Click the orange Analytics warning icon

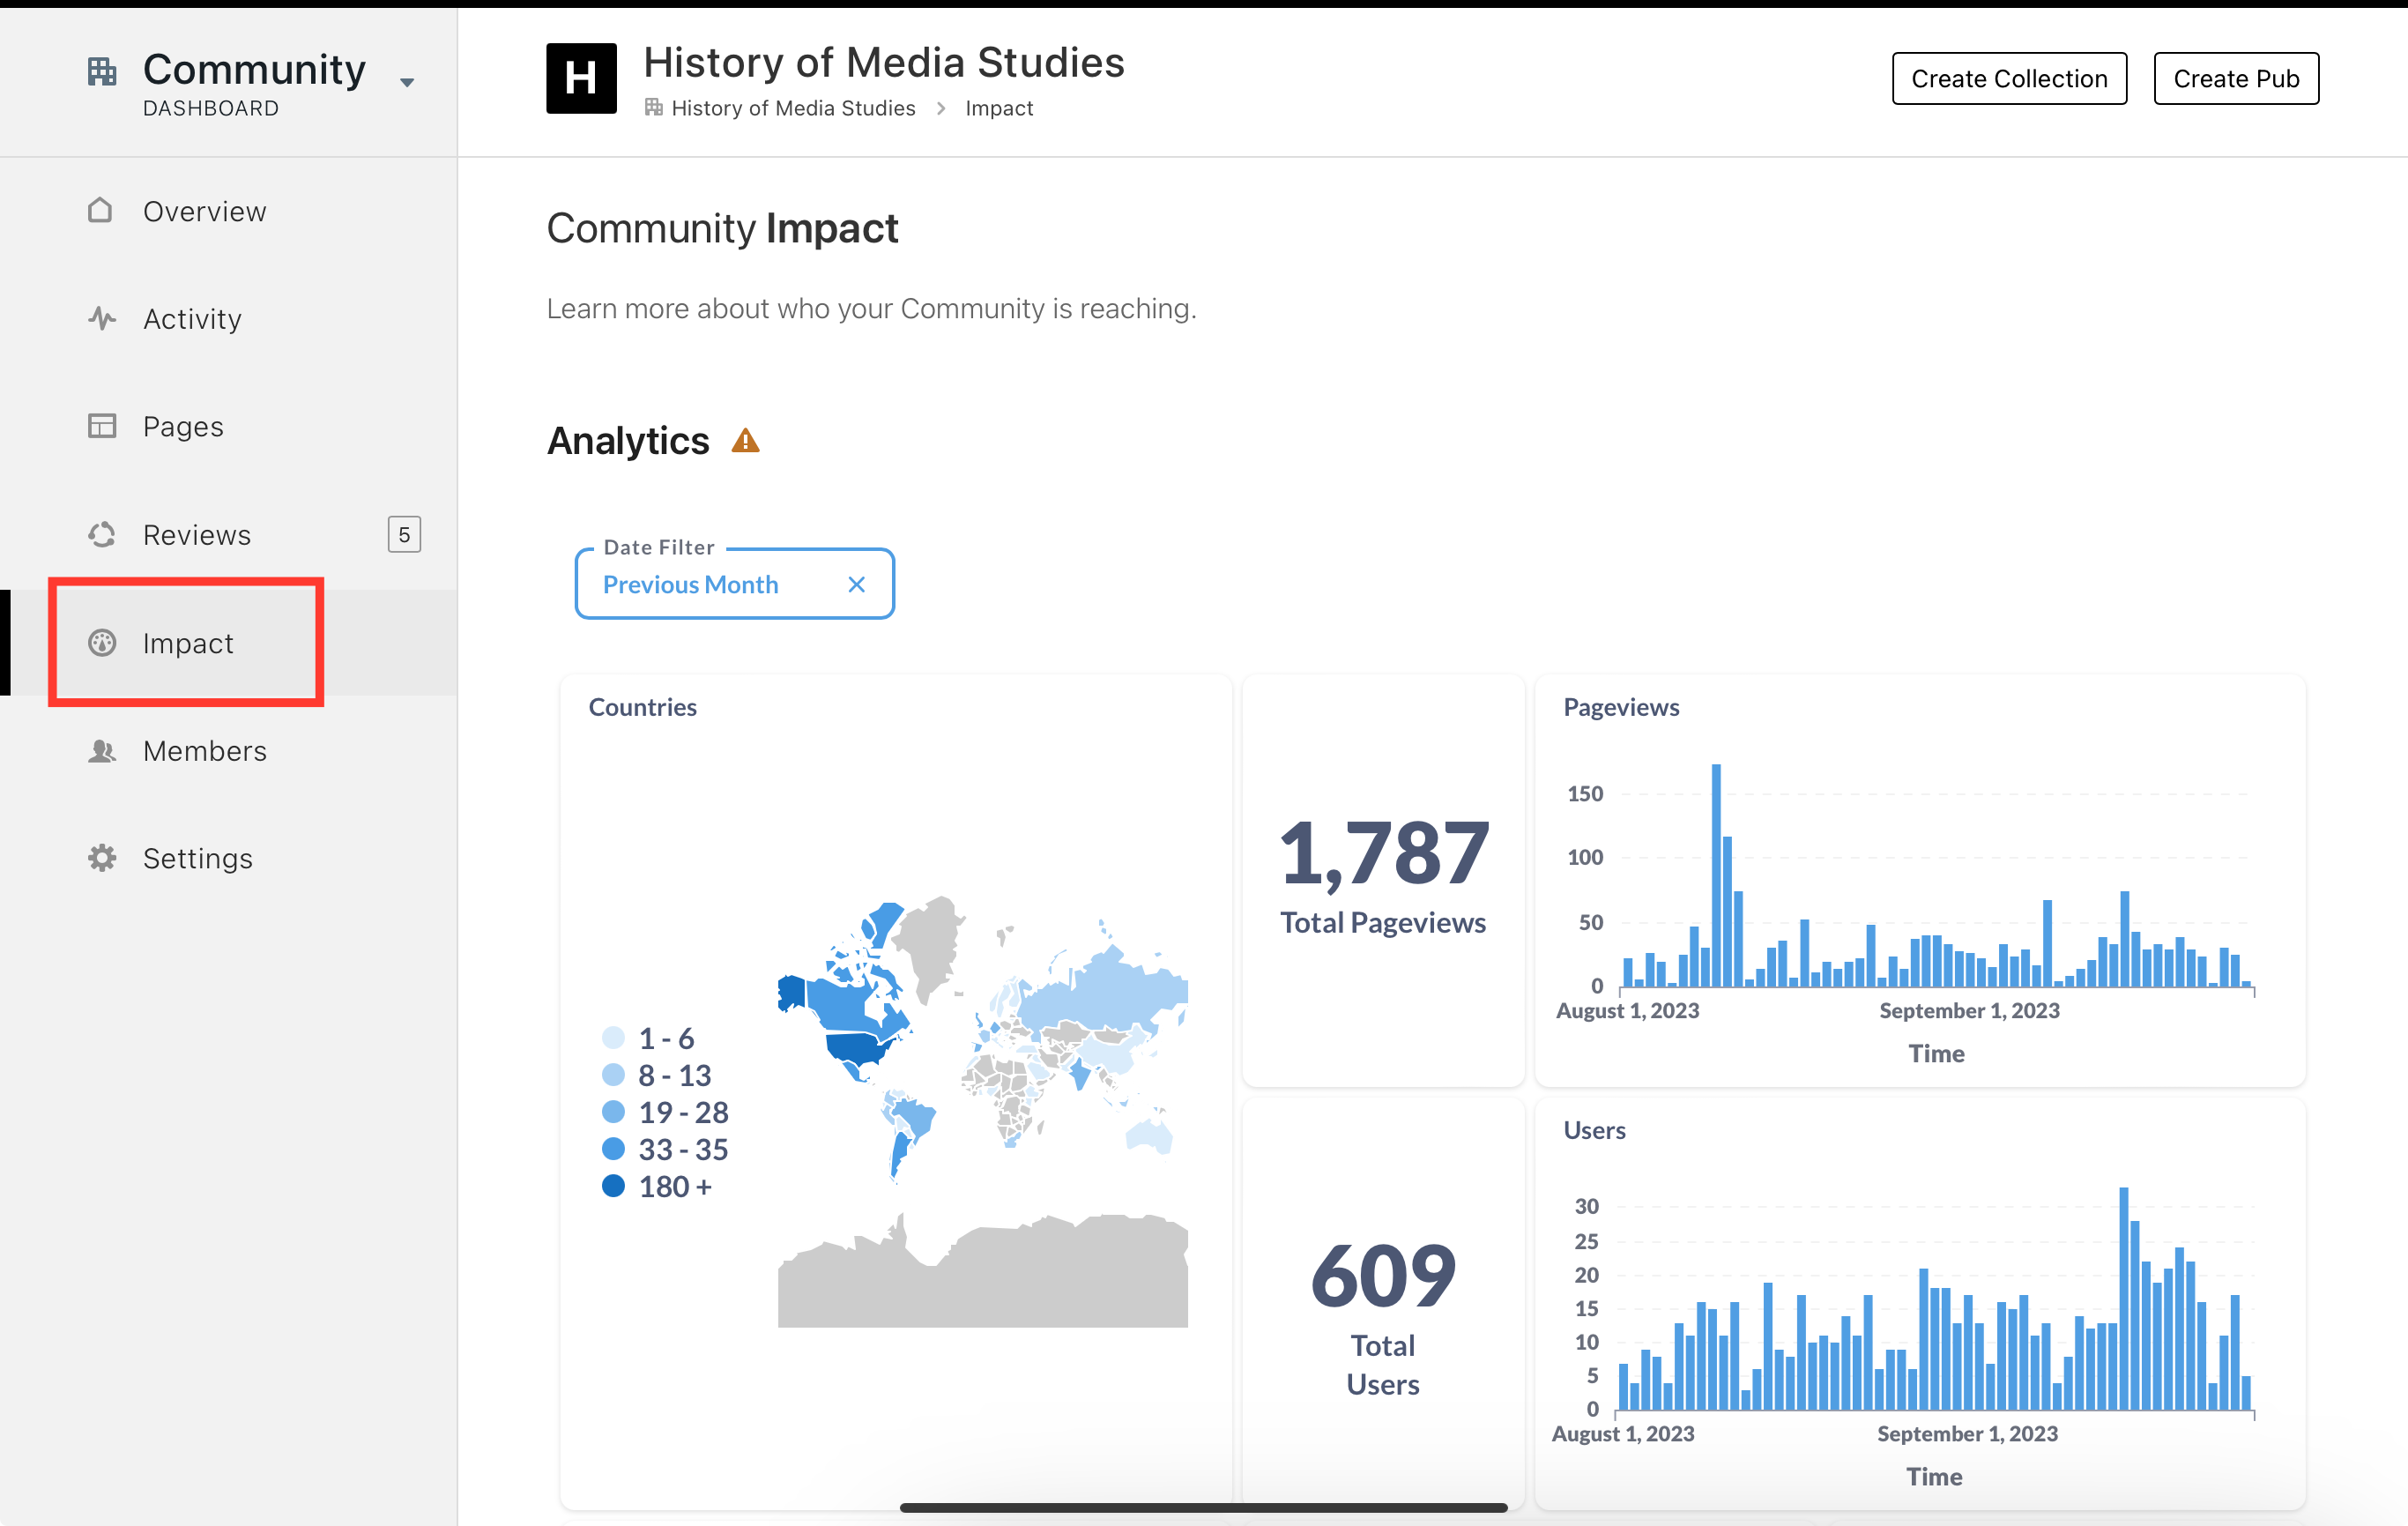point(745,441)
